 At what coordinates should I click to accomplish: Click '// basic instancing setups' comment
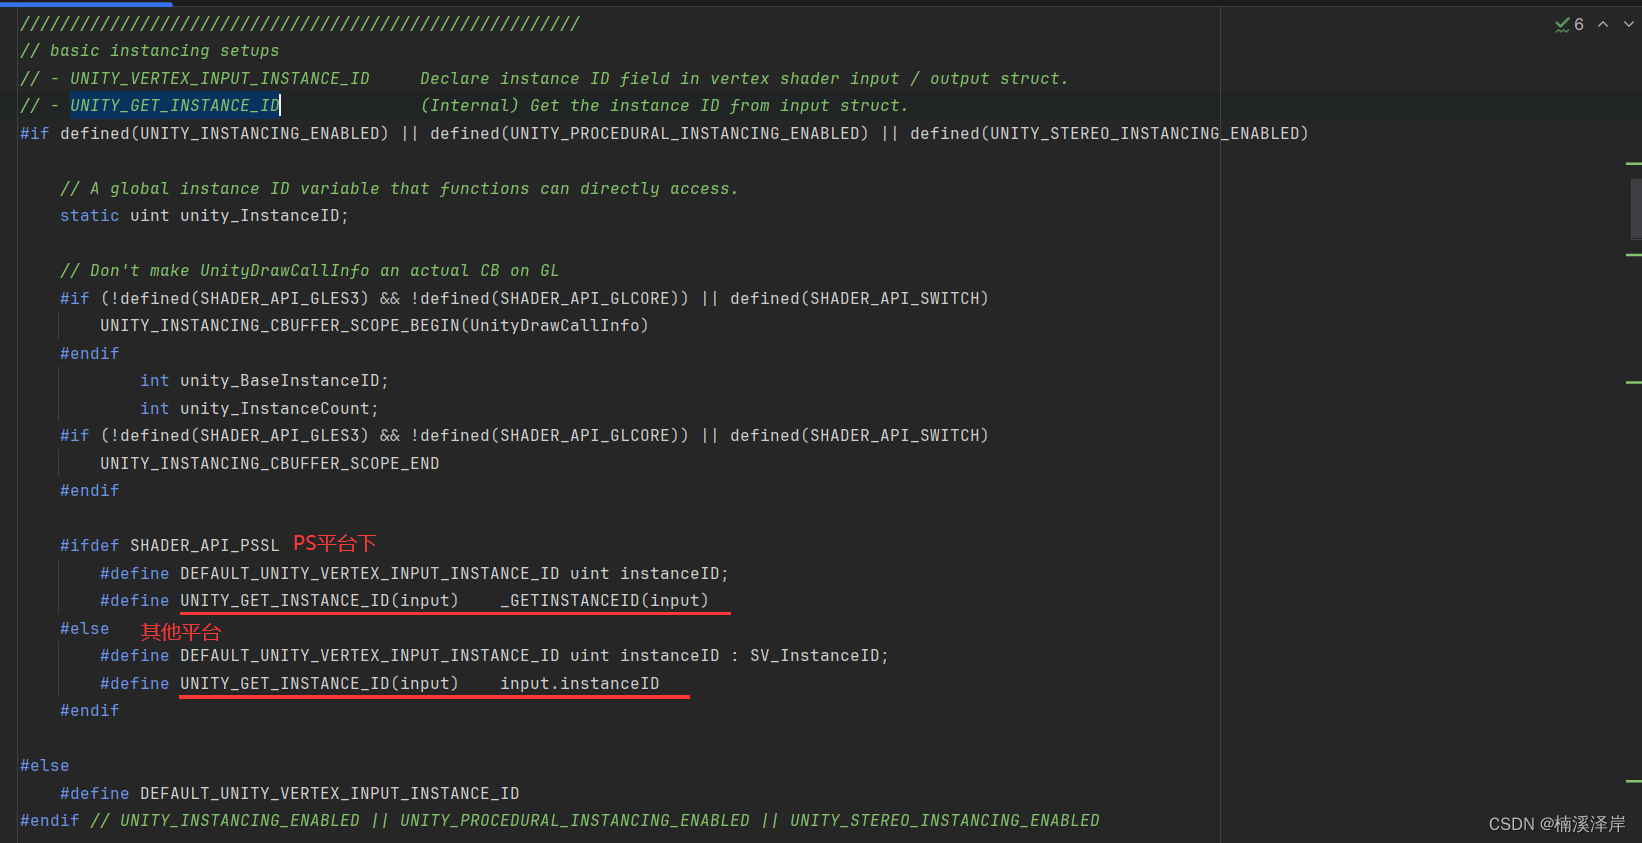pos(150,51)
